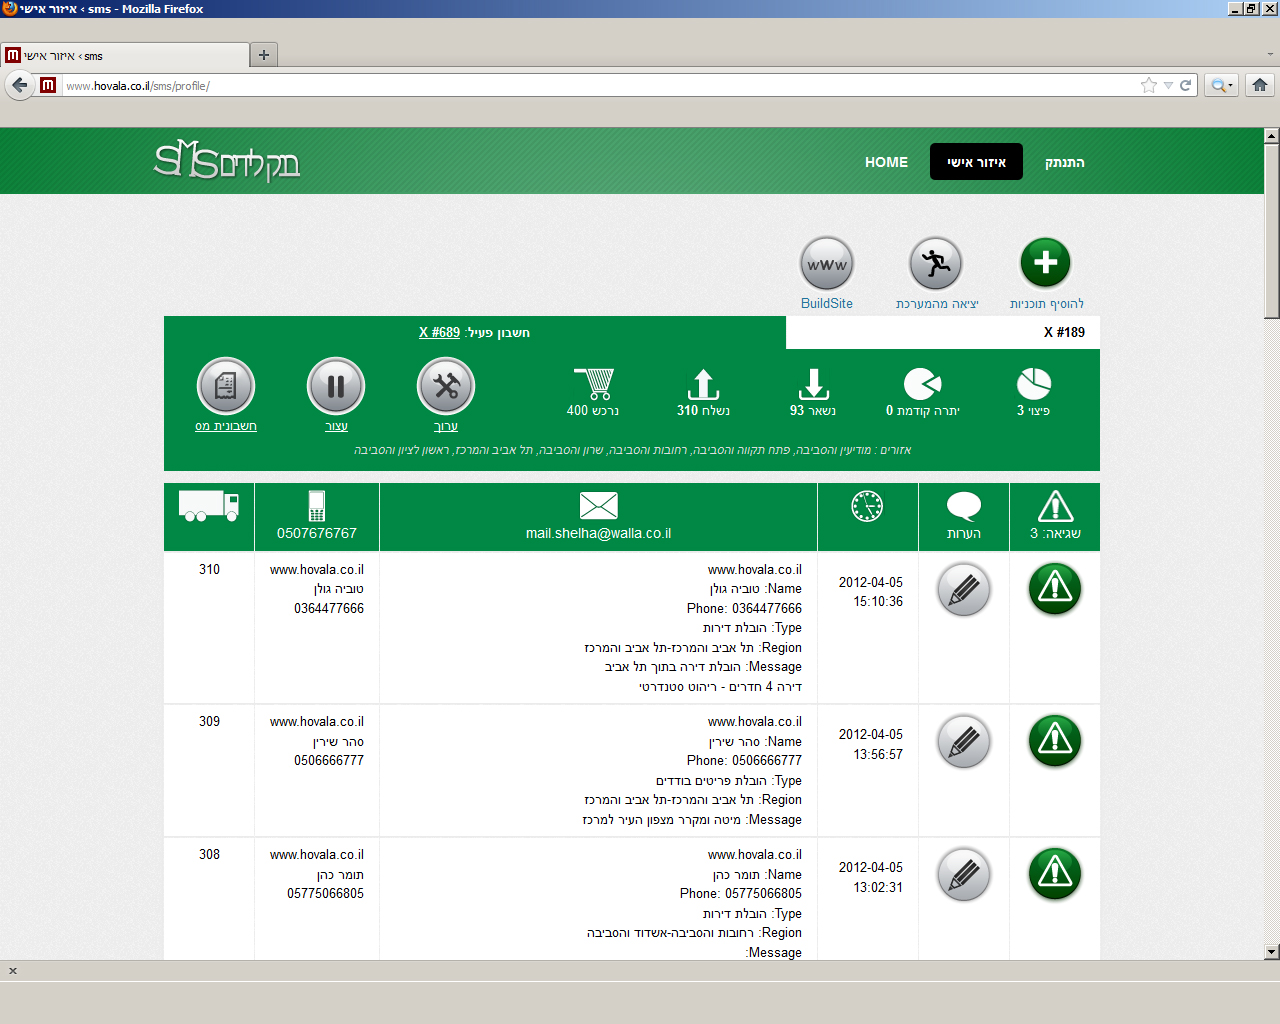Click the pencil note icon for lead 308

click(964, 875)
